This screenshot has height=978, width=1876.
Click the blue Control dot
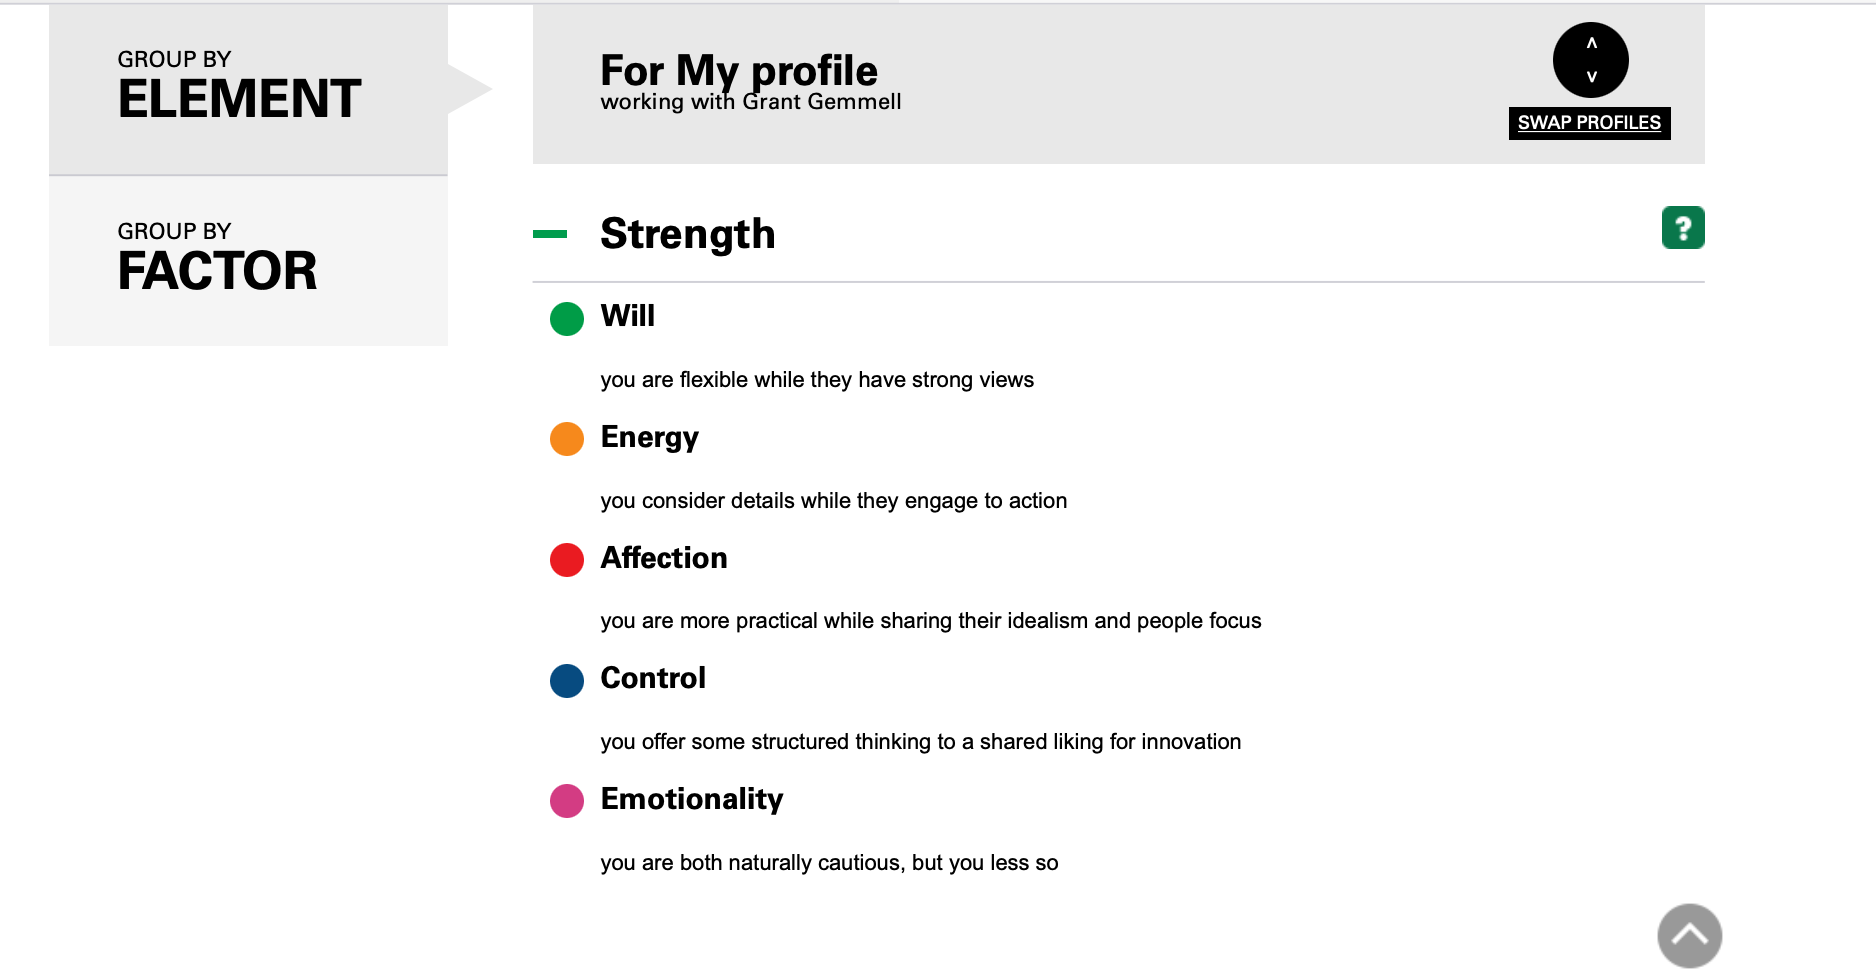click(x=567, y=681)
